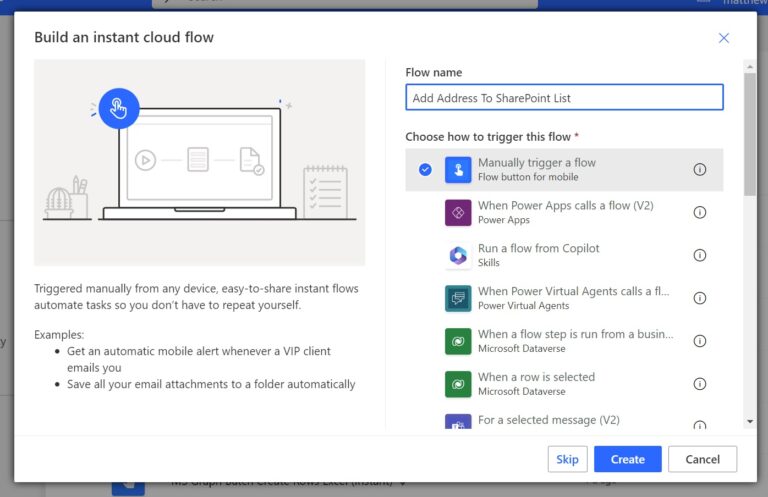768x497 pixels.
Task: Toggle the selected checkmark on Manually trigger a flow
Action: 425,170
